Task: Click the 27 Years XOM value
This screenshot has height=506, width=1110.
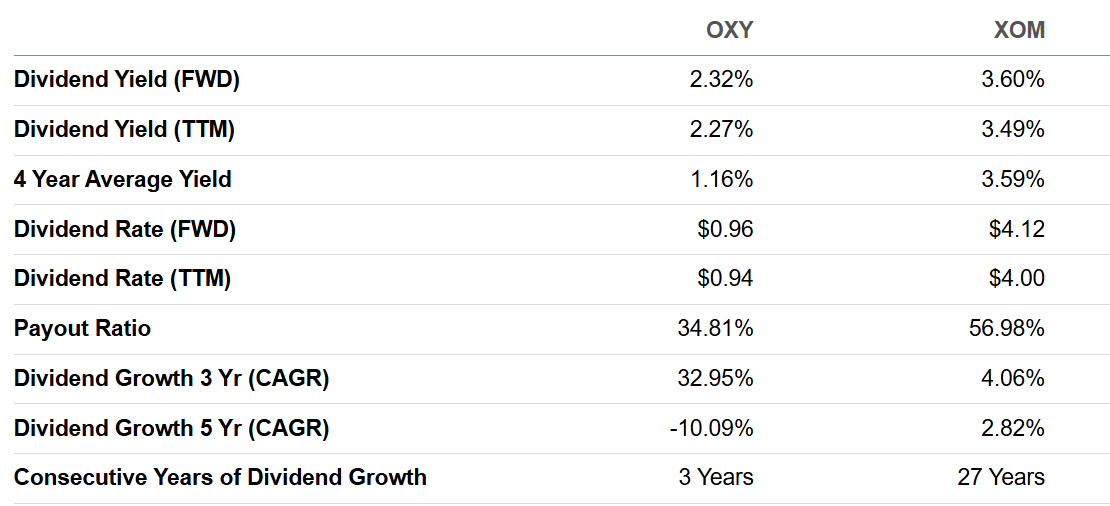Action: (x=1001, y=478)
